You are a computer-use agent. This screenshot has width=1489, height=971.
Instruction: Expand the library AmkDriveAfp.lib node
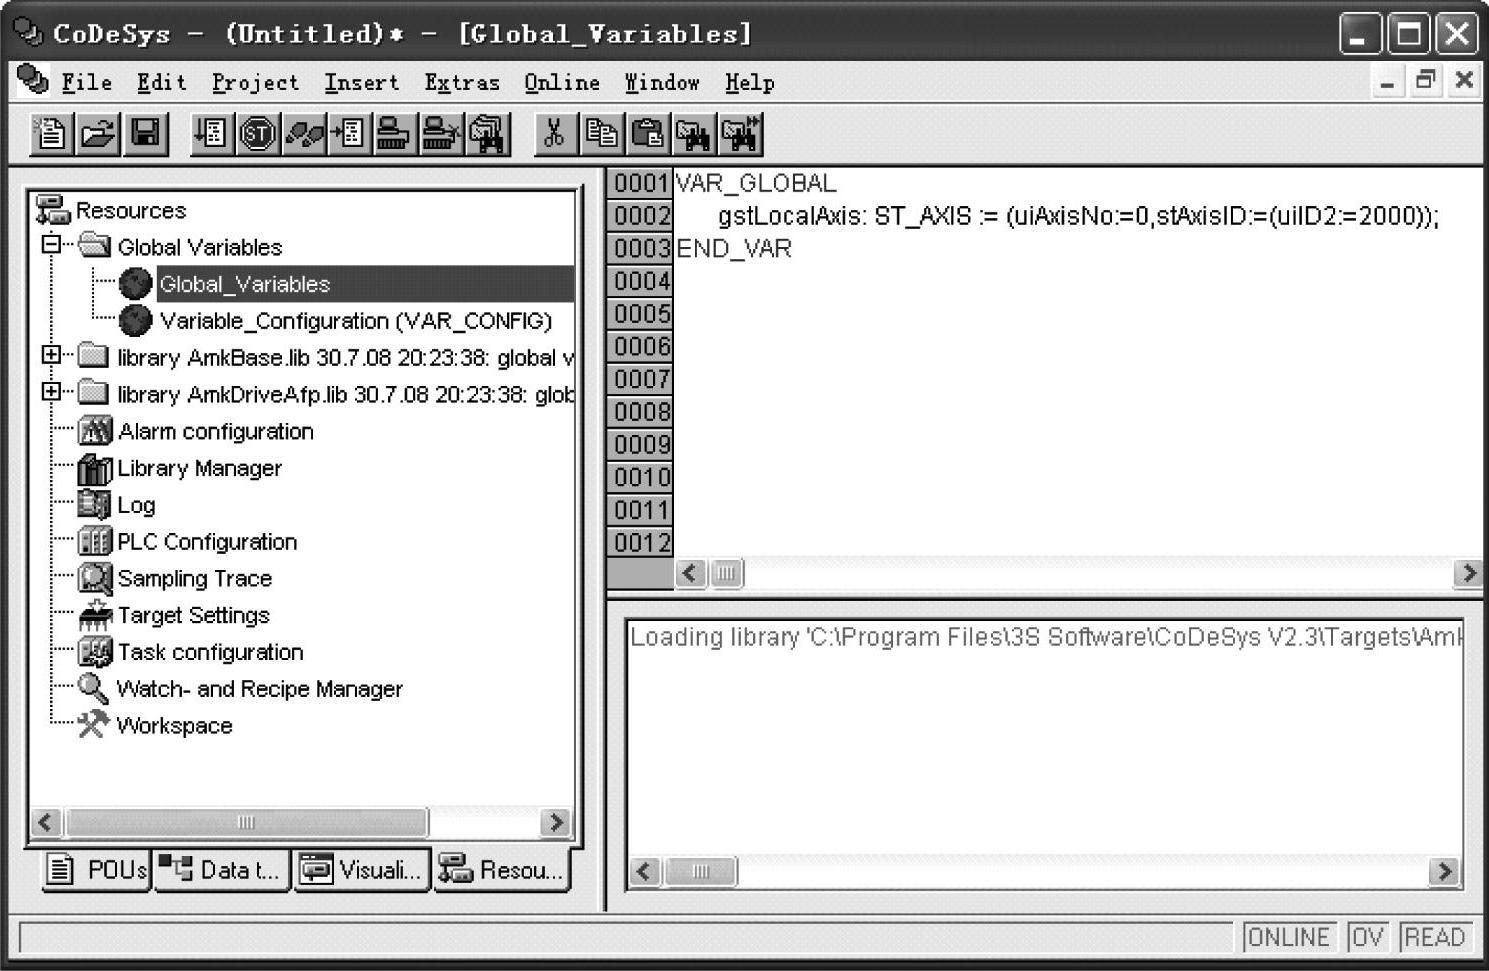[x=51, y=392]
